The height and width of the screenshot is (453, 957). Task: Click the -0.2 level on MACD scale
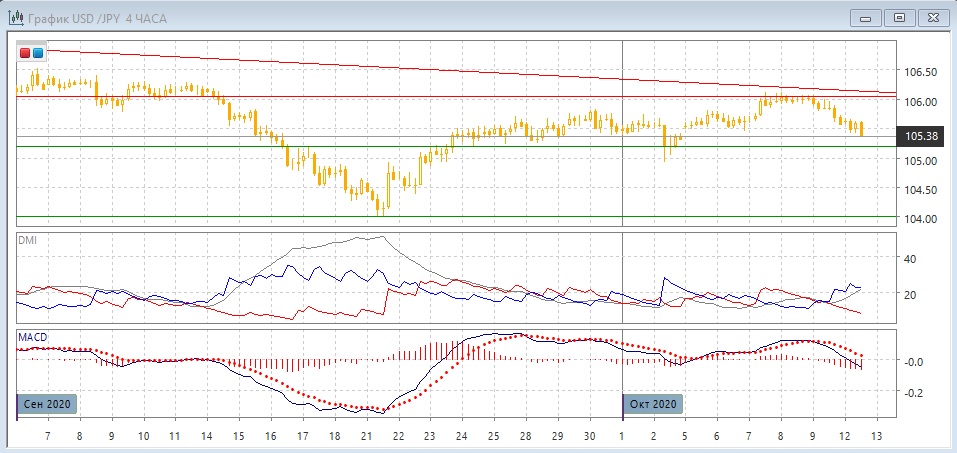click(912, 393)
